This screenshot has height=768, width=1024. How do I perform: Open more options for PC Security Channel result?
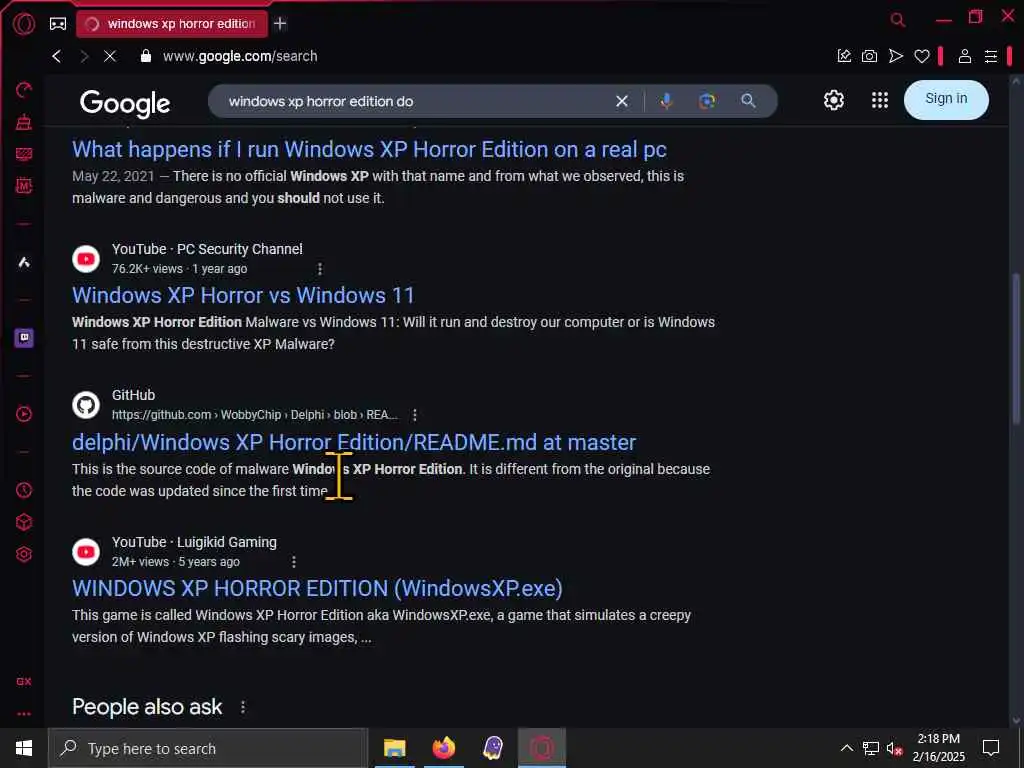point(319,268)
